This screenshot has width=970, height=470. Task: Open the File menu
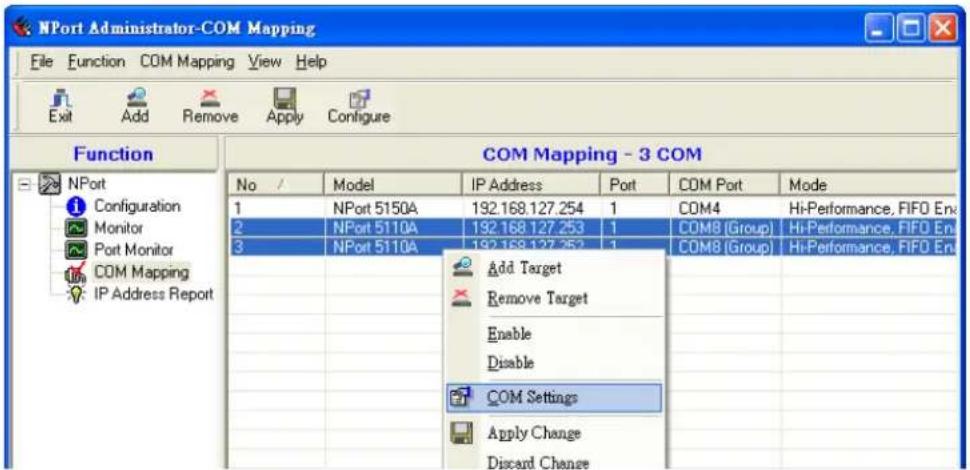pyautogui.click(x=43, y=62)
